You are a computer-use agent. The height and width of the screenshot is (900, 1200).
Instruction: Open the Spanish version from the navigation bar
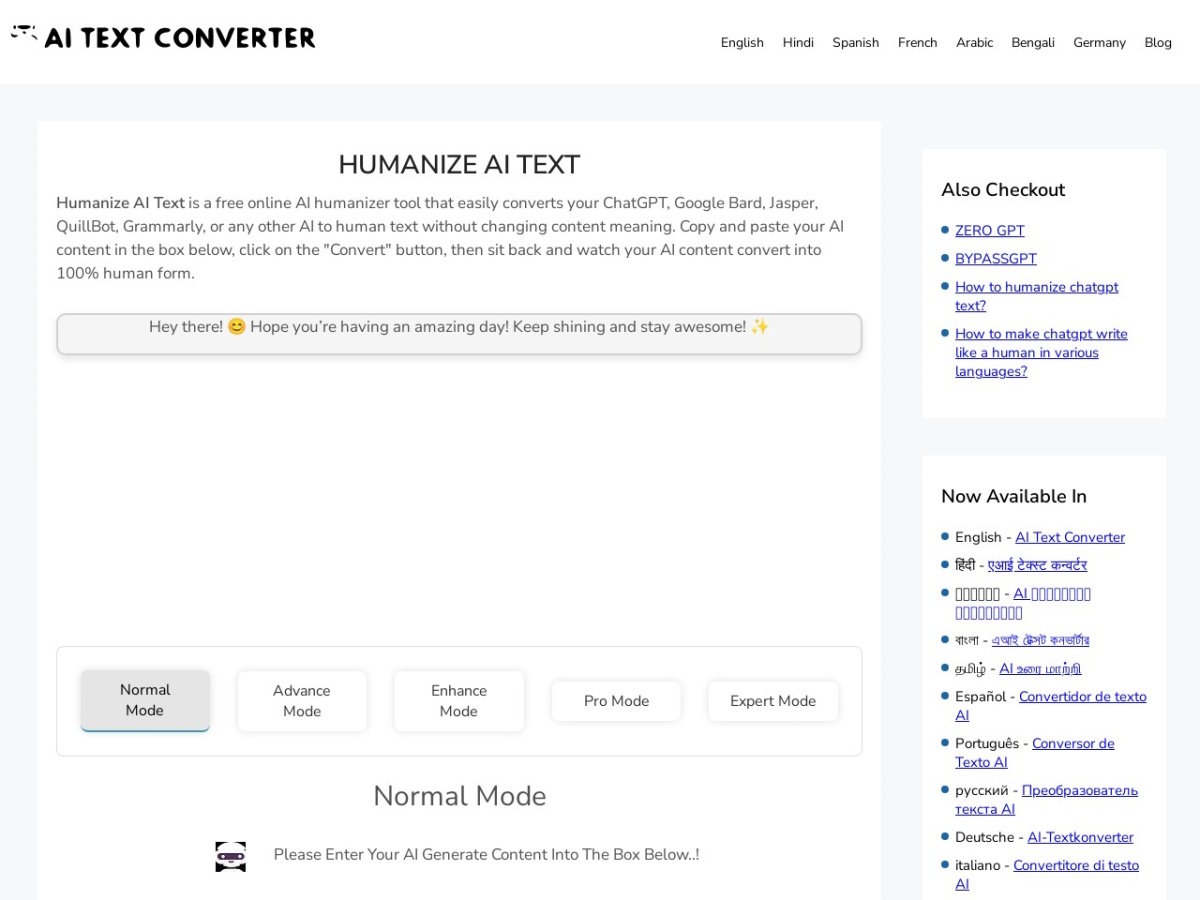pyautogui.click(x=855, y=42)
